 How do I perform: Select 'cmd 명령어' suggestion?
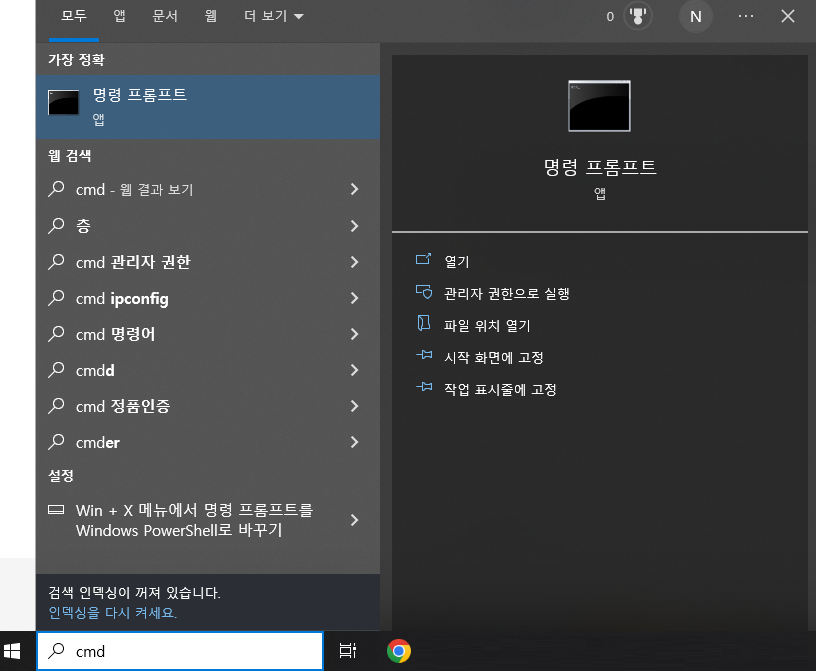click(x=208, y=334)
